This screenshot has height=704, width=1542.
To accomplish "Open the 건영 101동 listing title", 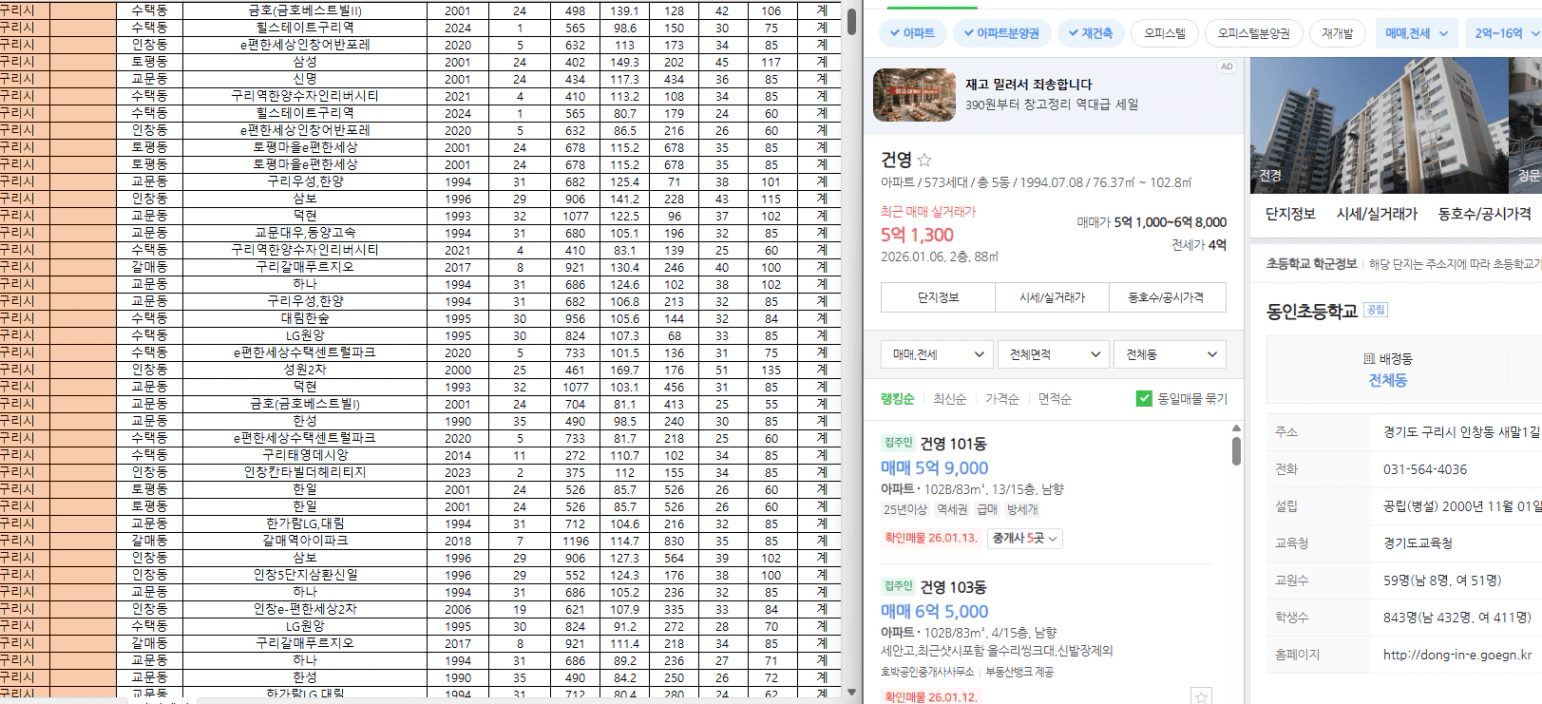I will pyautogui.click(x=953, y=445).
